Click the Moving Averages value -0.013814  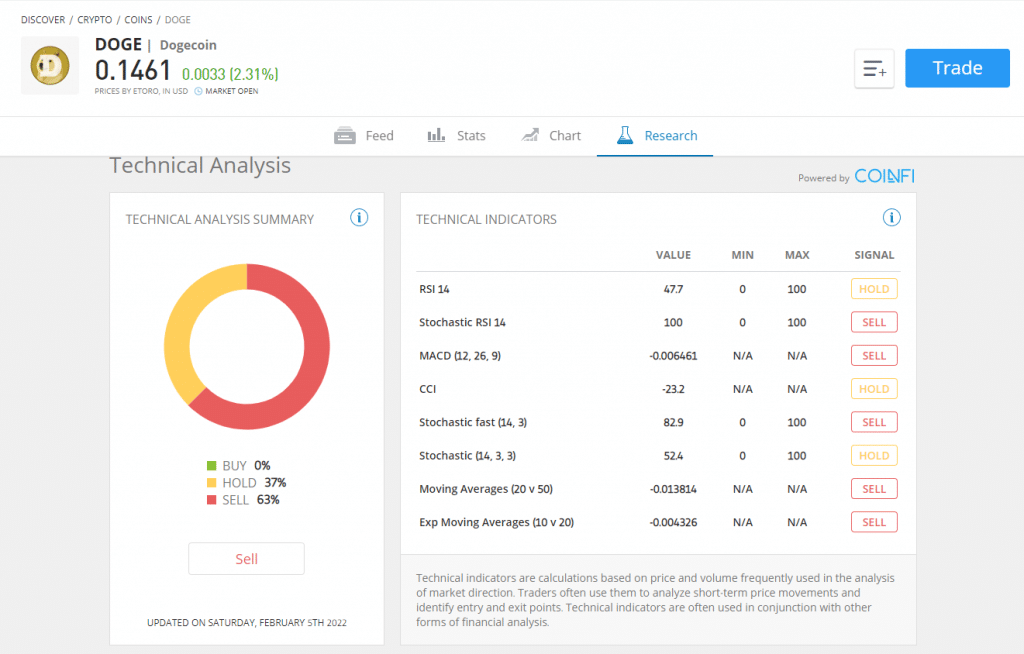coord(673,489)
